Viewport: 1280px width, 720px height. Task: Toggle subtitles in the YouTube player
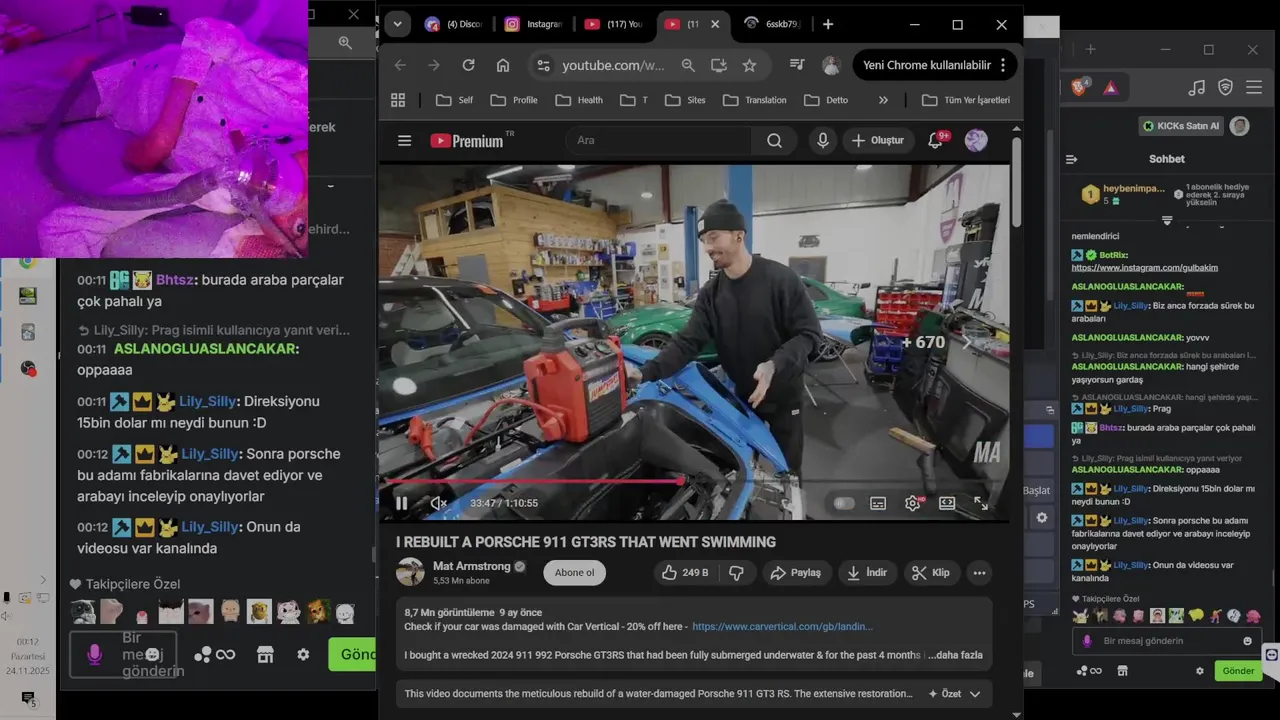click(x=878, y=503)
